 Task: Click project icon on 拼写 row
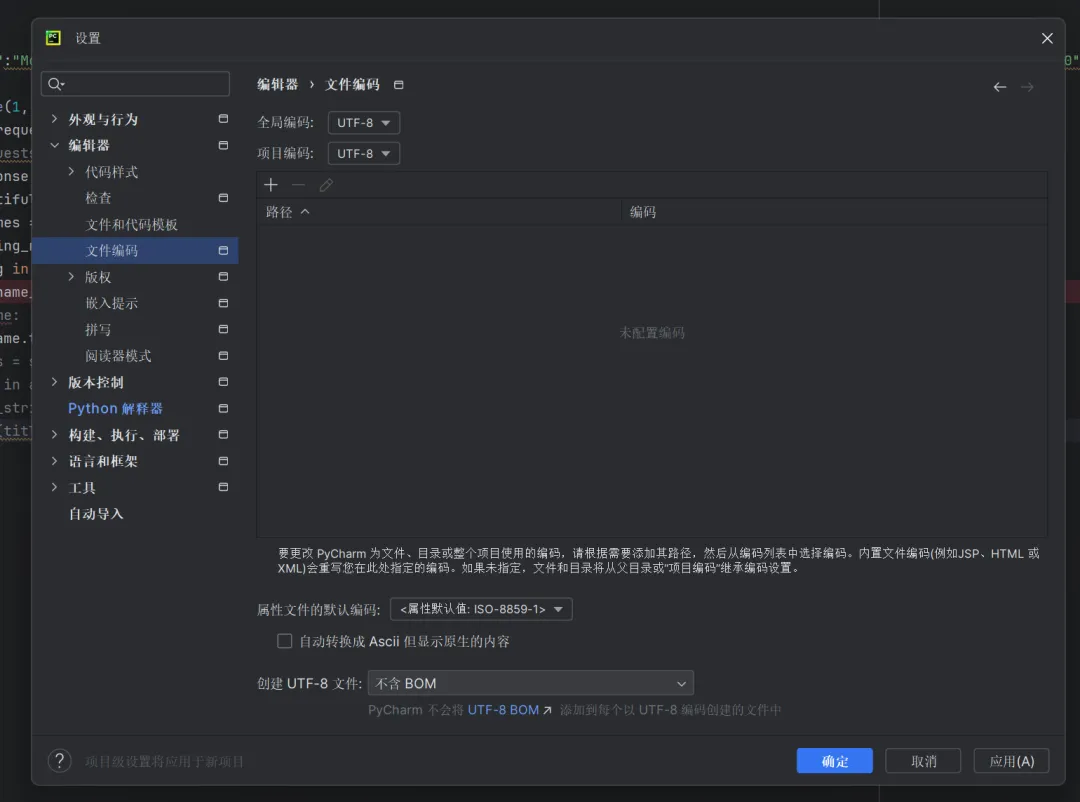pos(223,329)
